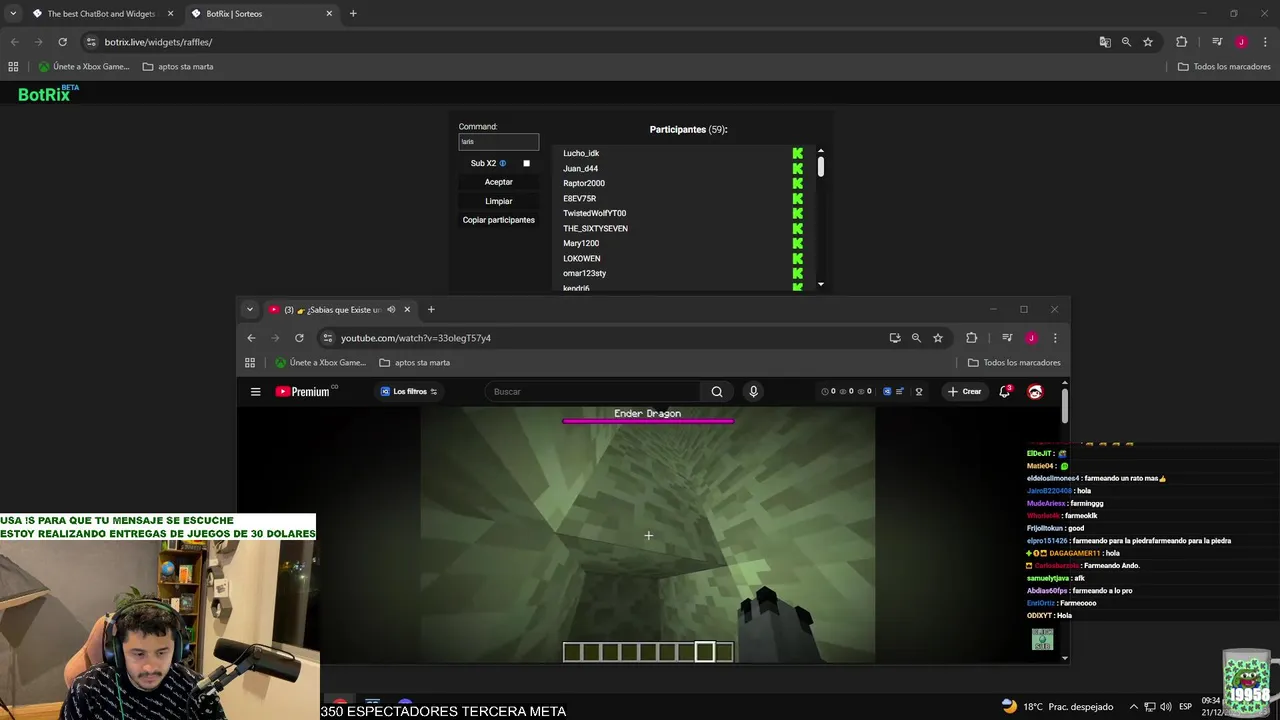Open new tab in YouTube window
This screenshot has height=720, width=1280.
pyautogui.click(x=431, y=309)
